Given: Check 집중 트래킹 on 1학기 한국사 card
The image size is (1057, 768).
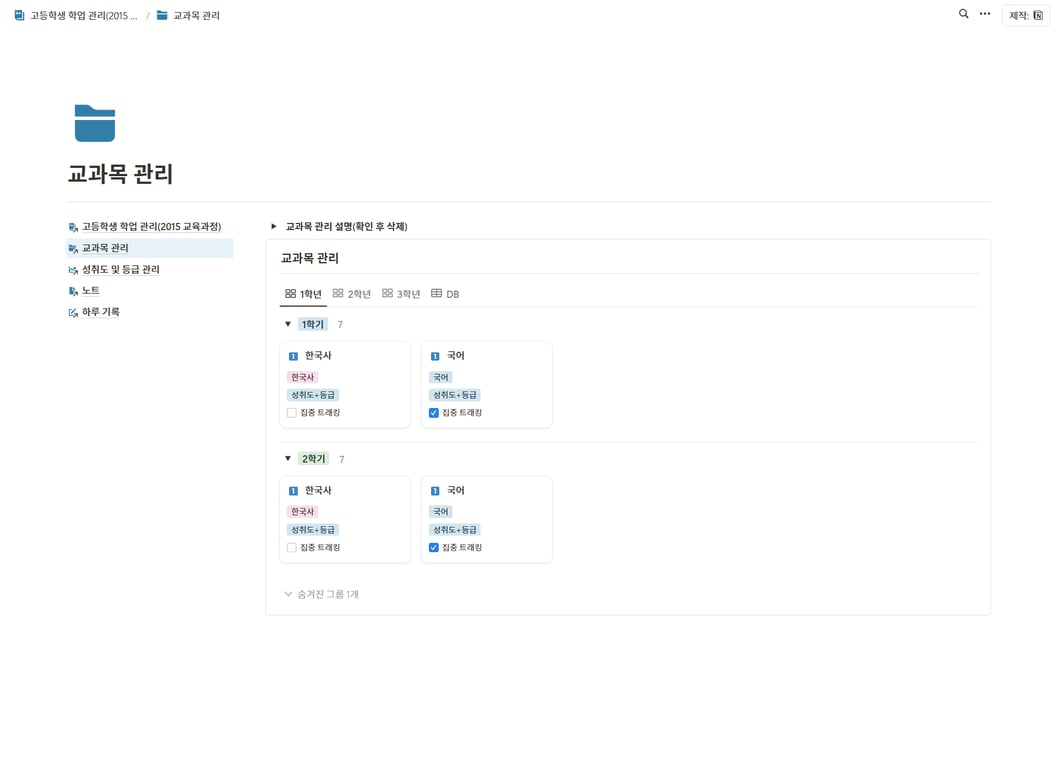Looking at the screenshot, I should point(292,413).
